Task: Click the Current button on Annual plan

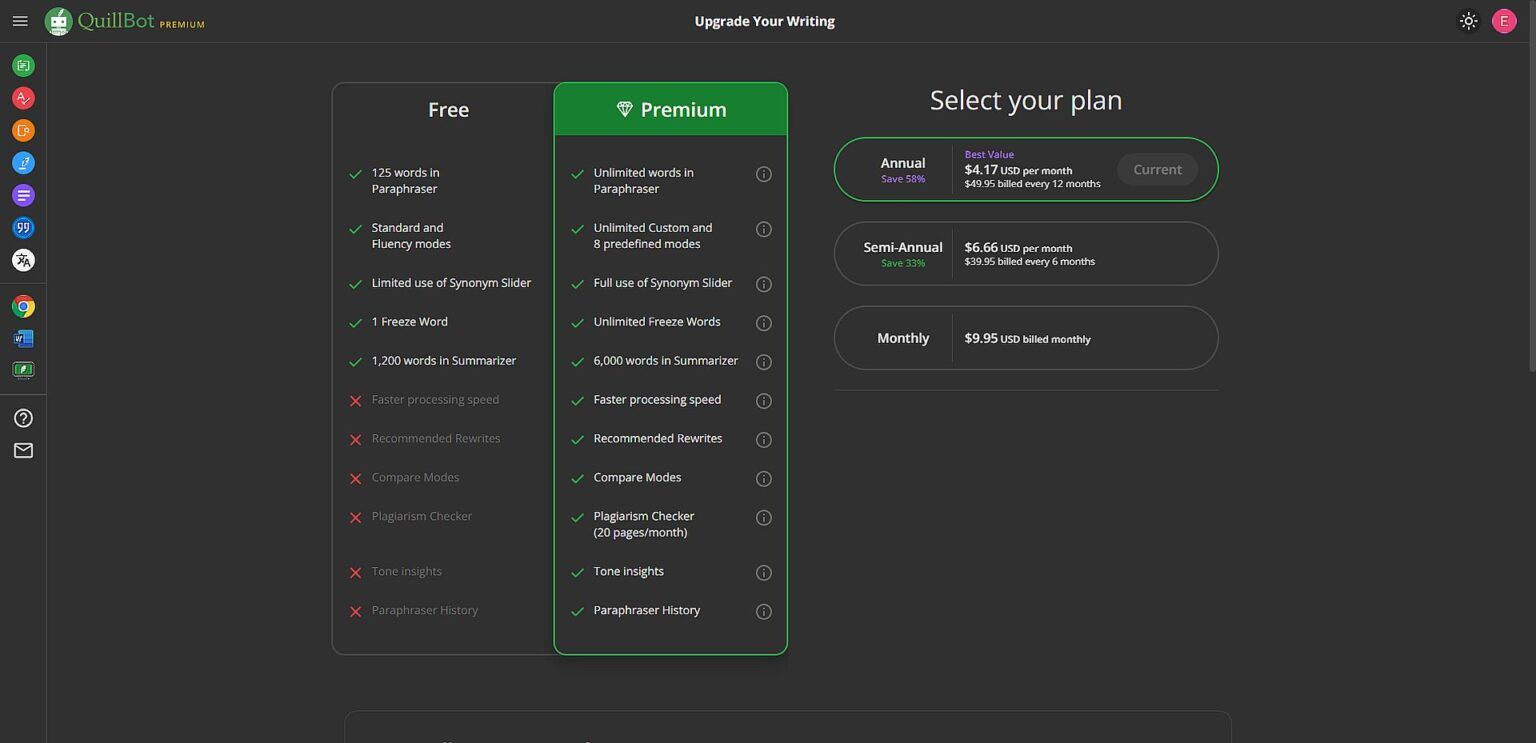Action: 1157,170
